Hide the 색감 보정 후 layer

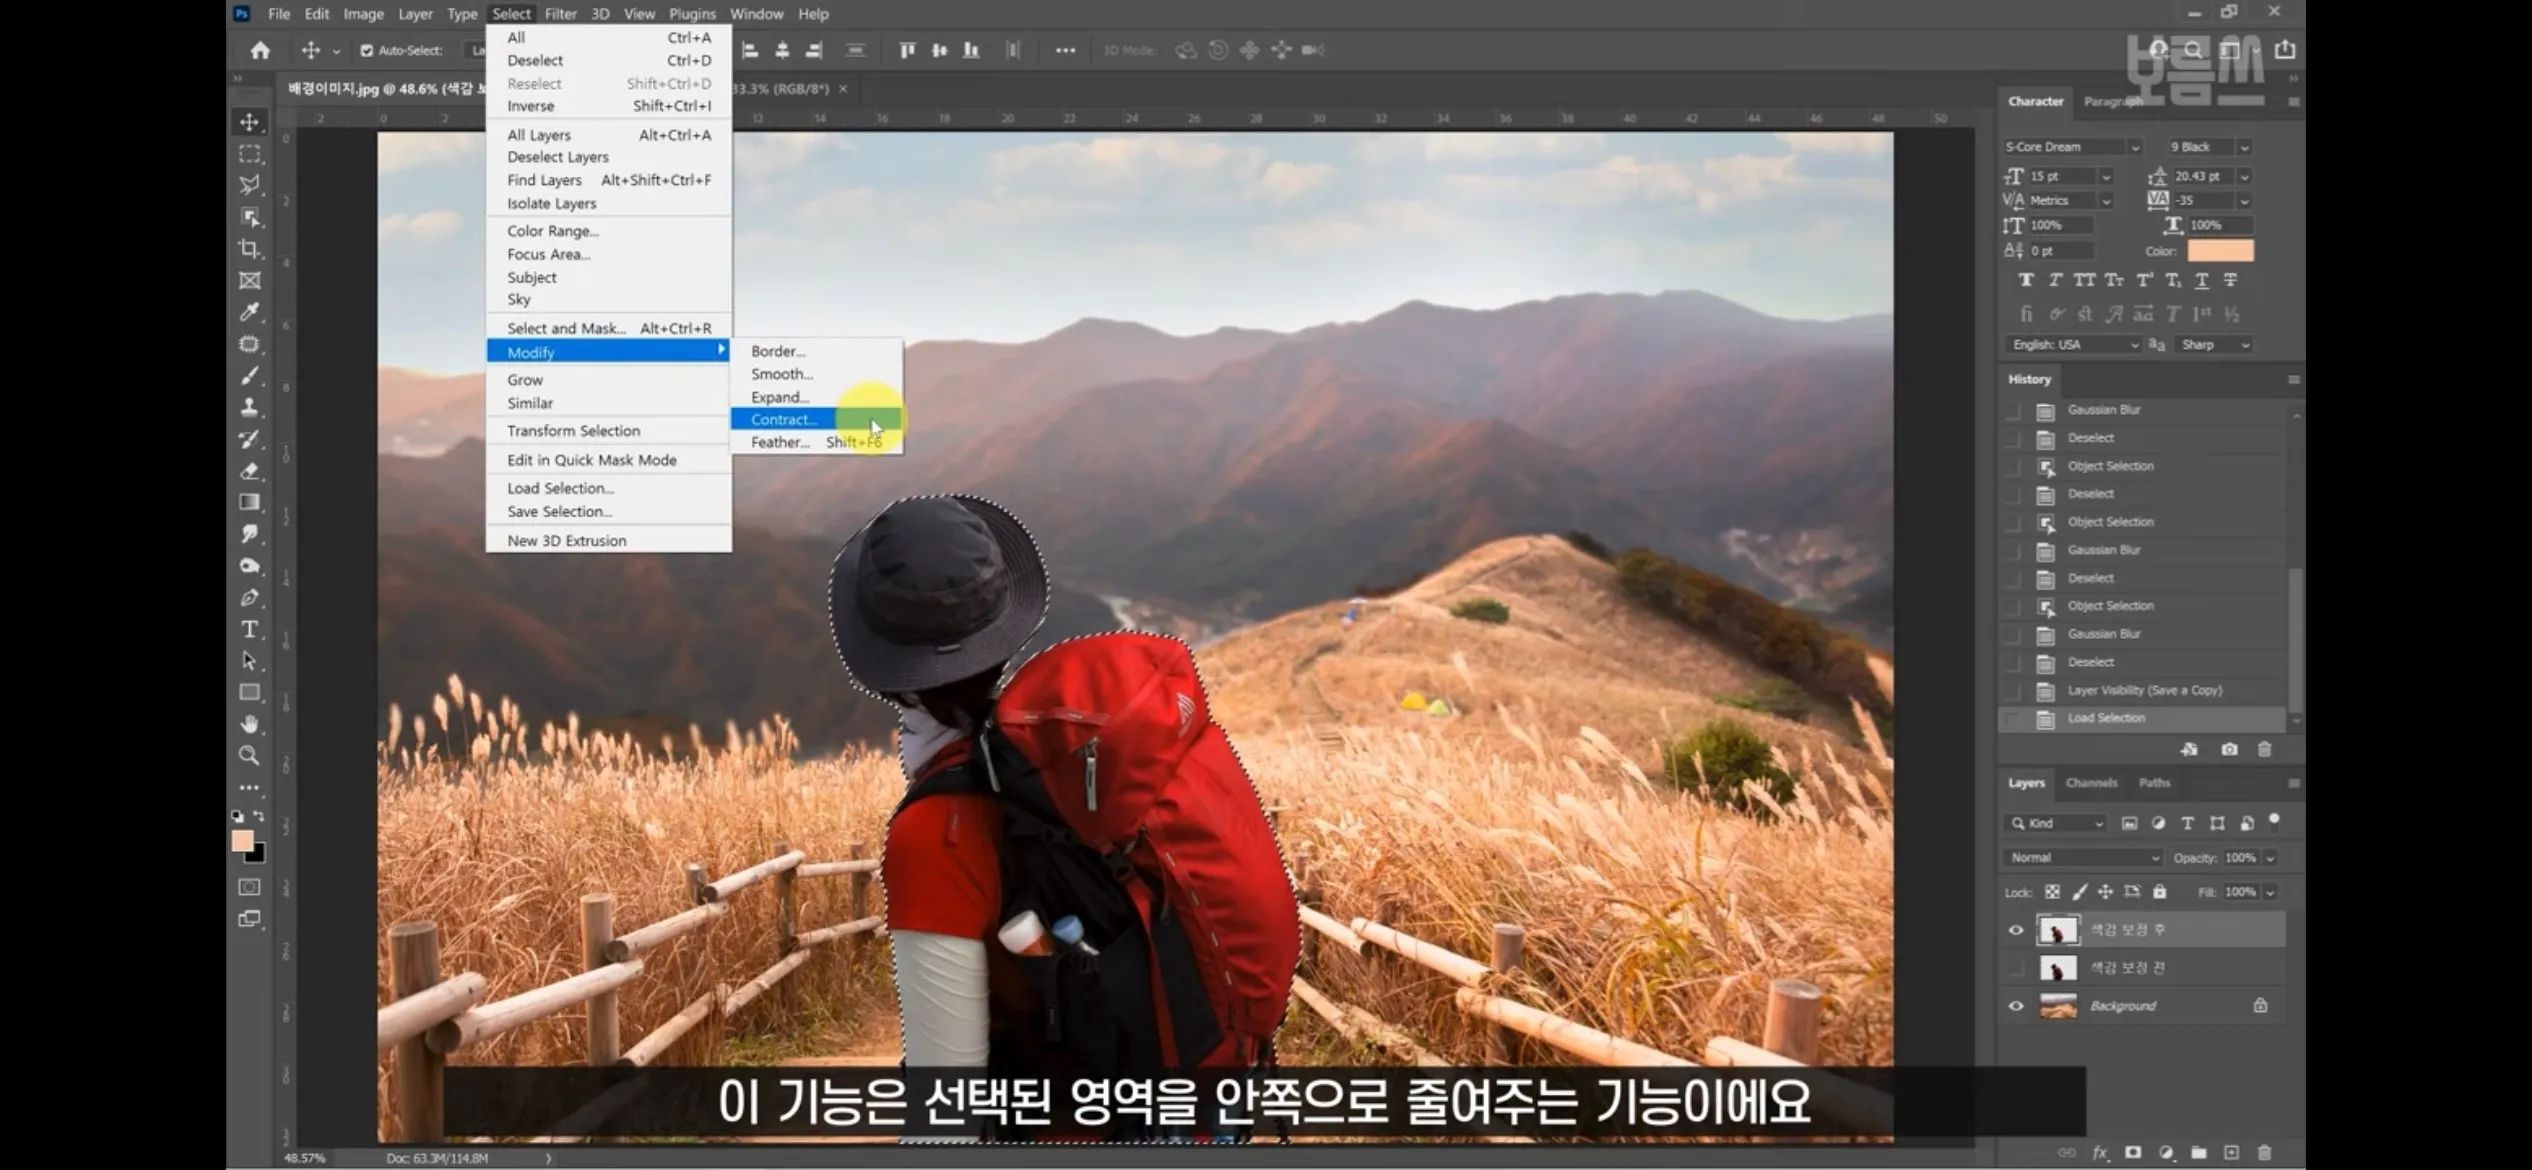[x=2015, y=929]
